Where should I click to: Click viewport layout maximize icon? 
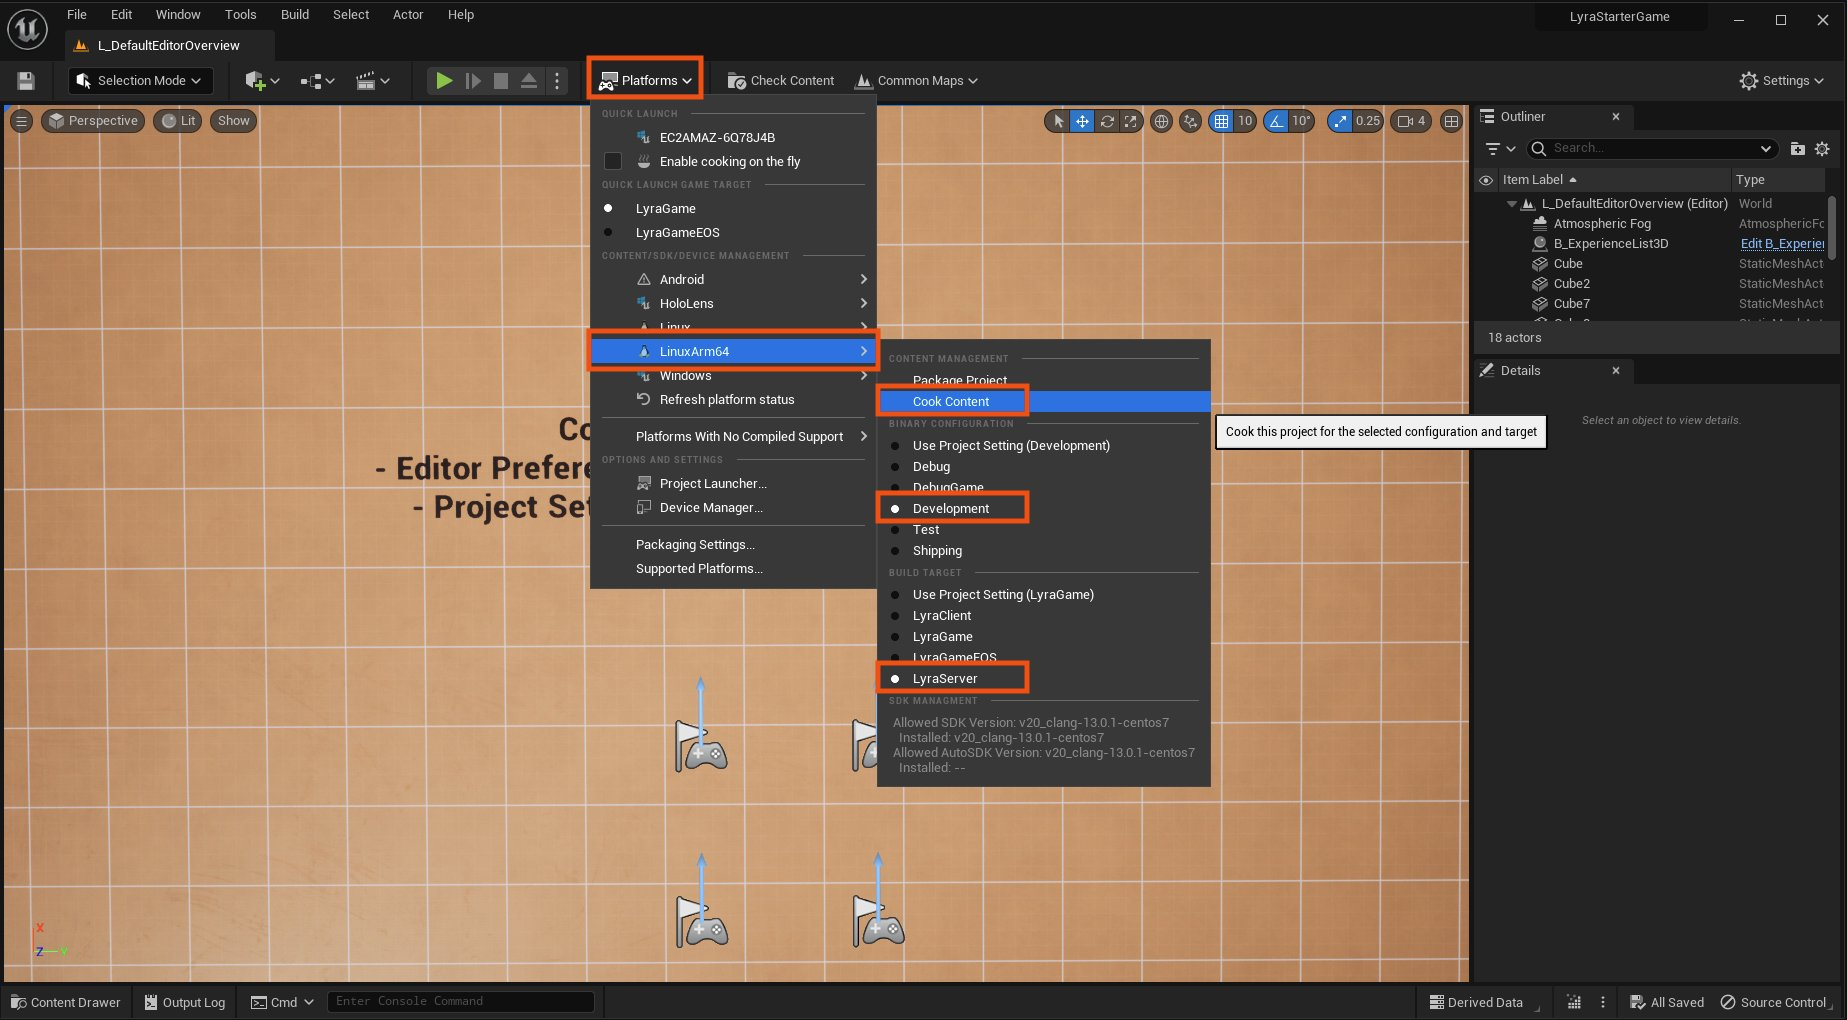pyautogui.click(x=1451, y=121)
